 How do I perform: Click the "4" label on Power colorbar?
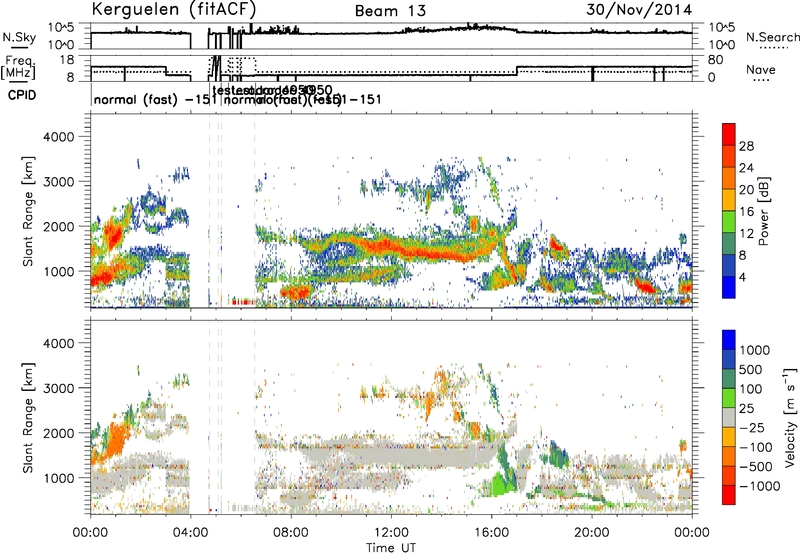(743, 278)
